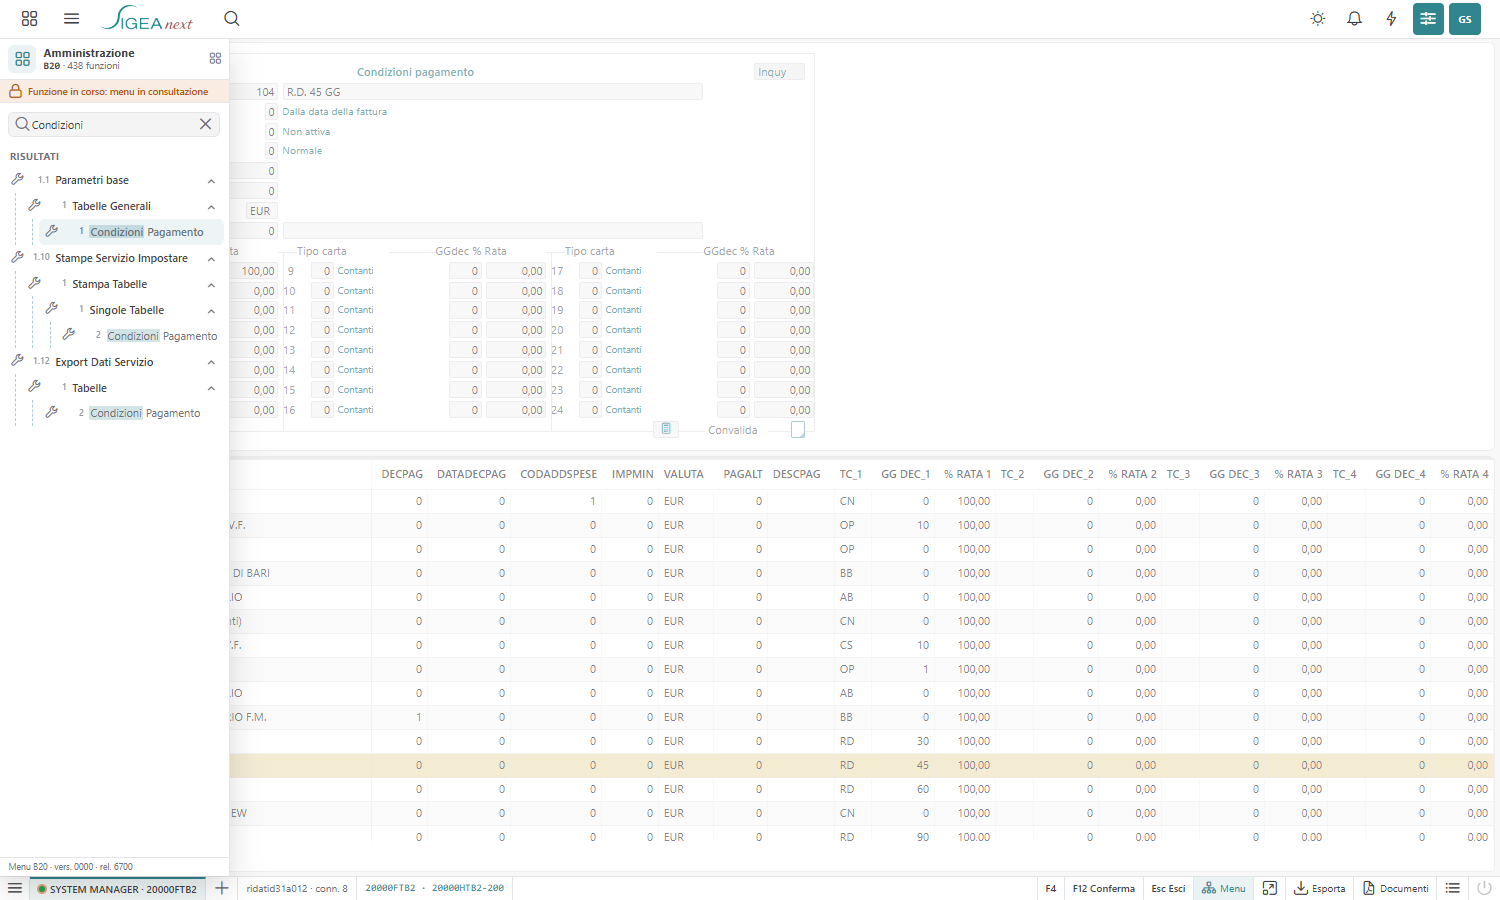Click the expand window icon in status bar

click(1270, 888)
